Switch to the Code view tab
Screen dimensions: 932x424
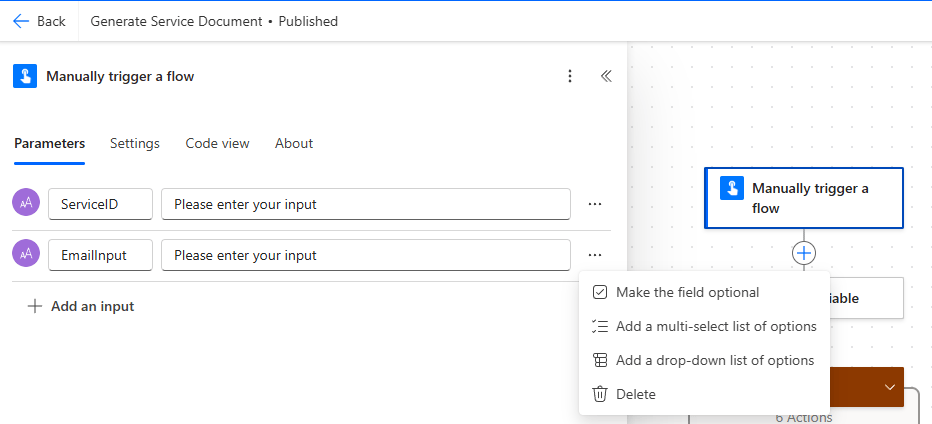click(217, 143)
